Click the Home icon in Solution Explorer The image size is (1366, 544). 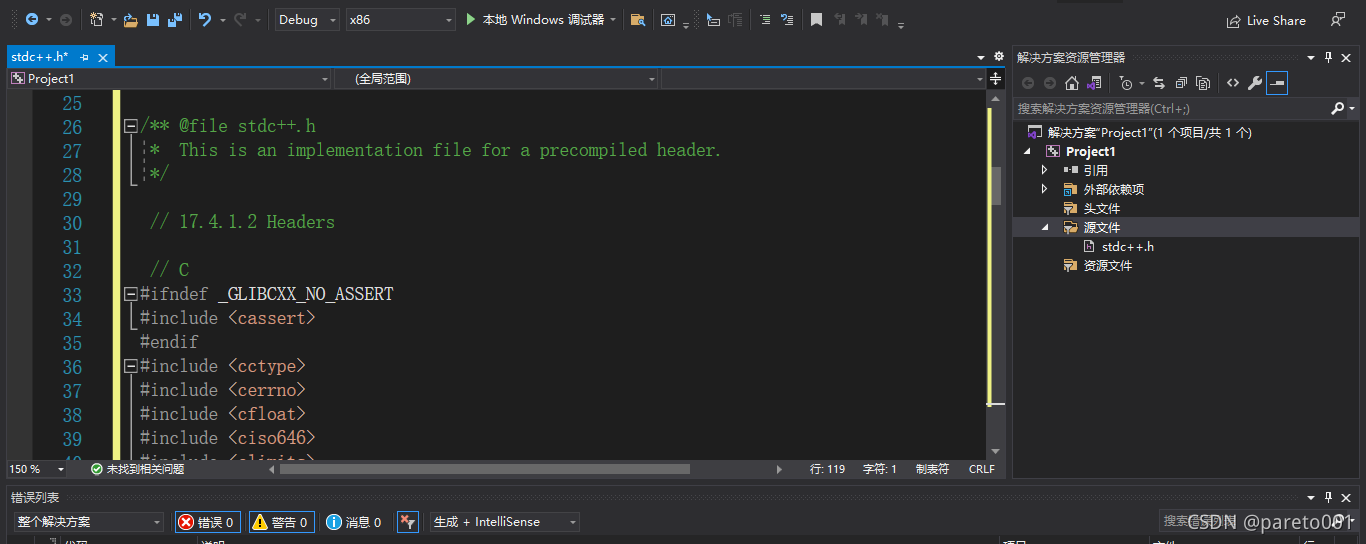click(1072, 83)
